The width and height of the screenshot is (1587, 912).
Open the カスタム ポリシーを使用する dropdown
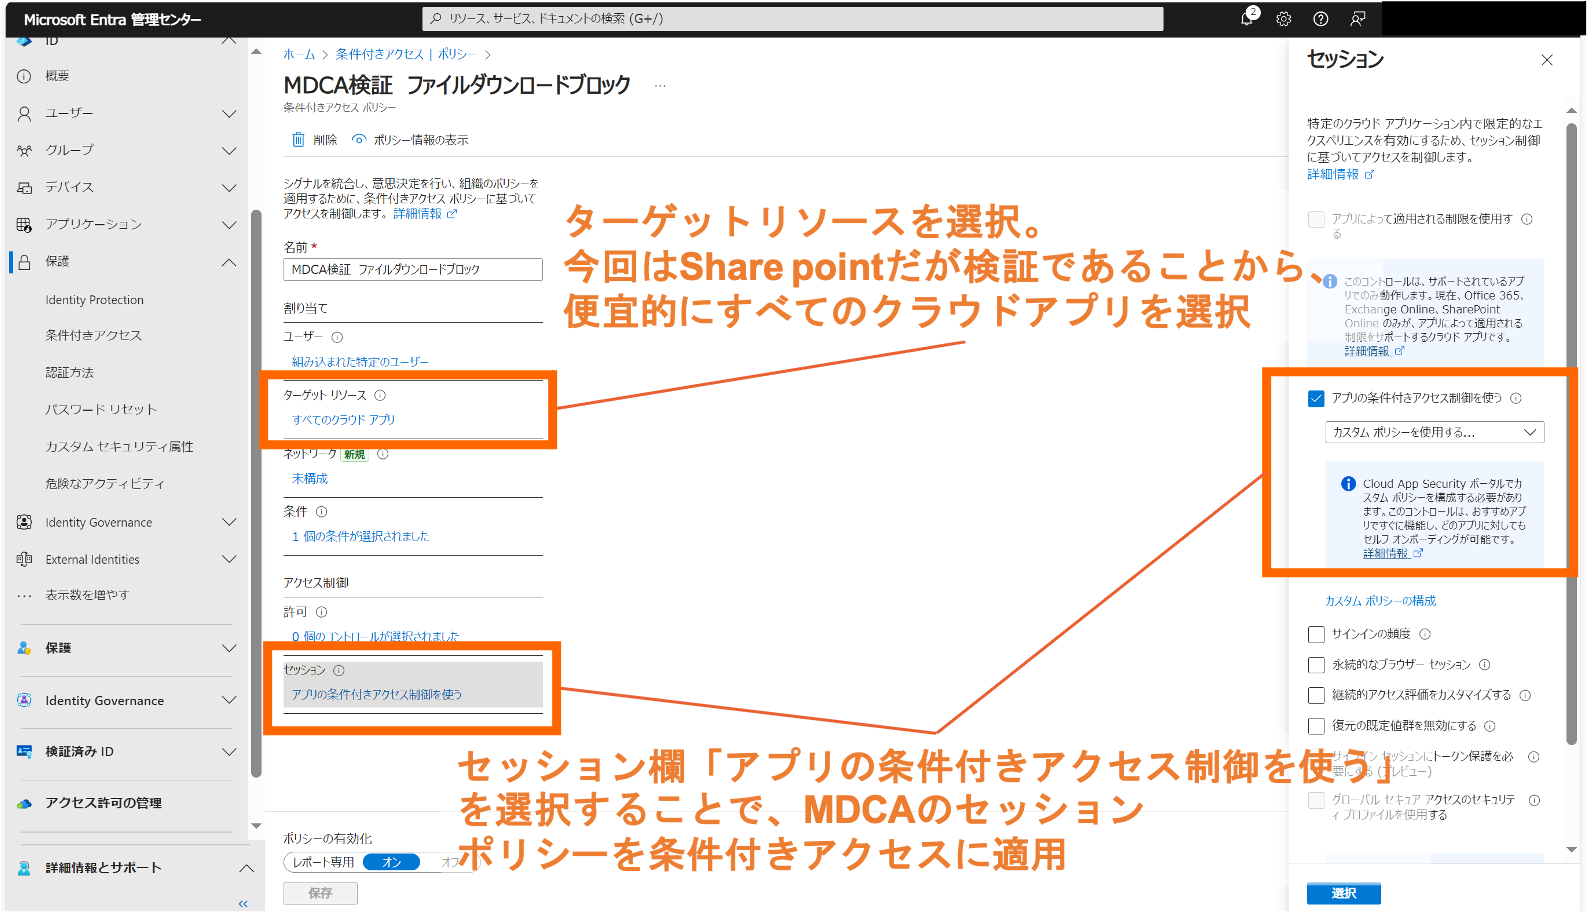pyautogui.click(x=1434, y=432)
